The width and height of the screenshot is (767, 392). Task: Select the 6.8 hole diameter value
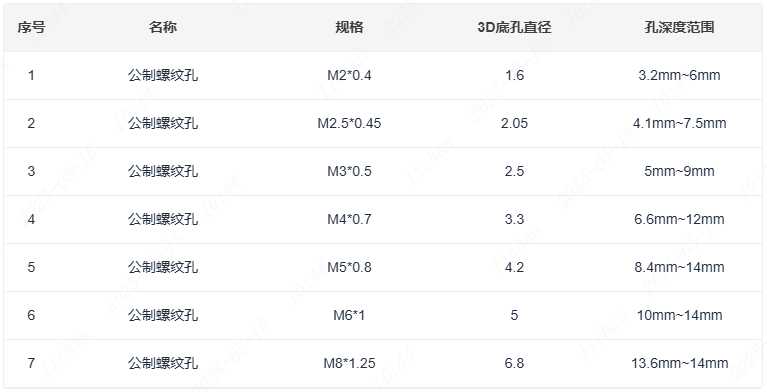(514, 363)
